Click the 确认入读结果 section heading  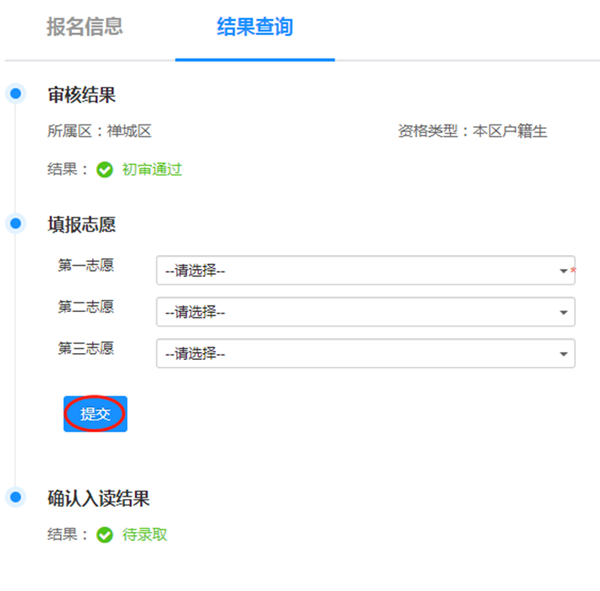(x=98, y=498)
